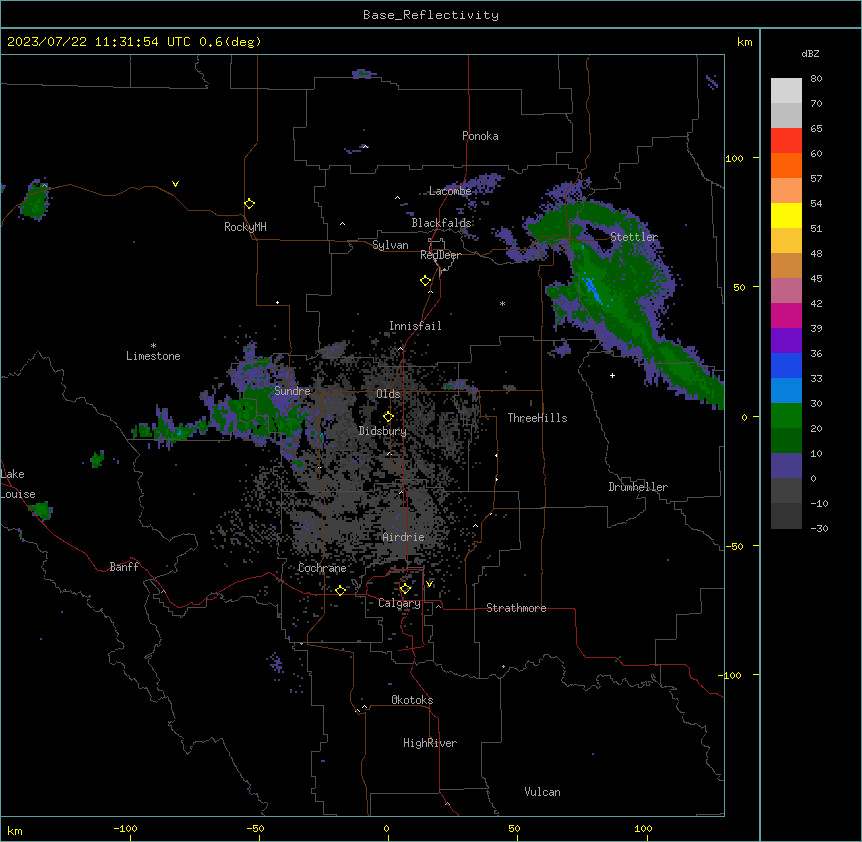This screenshot has height=842, width=862.
Task: Click the ThreeHills label
Action: 537,418
